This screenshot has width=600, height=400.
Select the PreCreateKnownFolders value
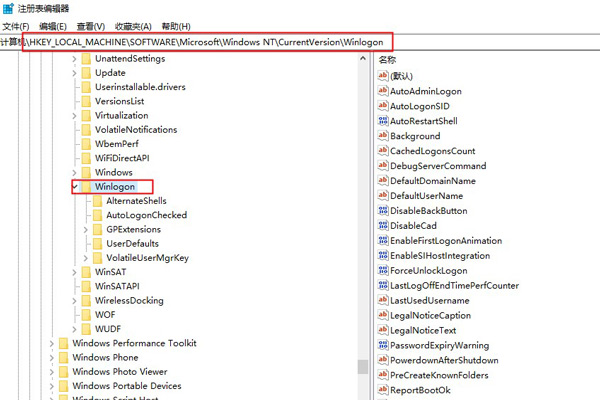pyautogui.click(x=439, y=375)
